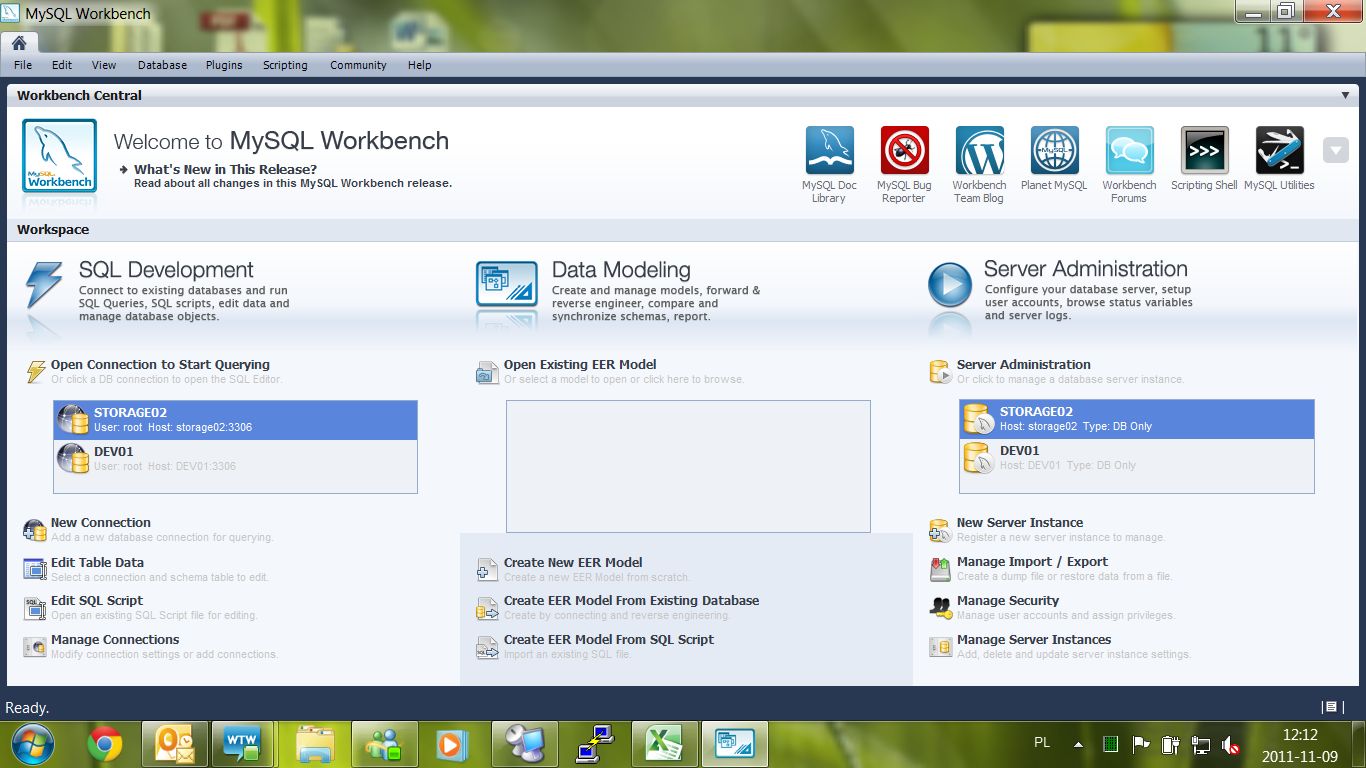
Task: Click the EER Model From SQL Script icon
Action: click(x=487, y=647)
